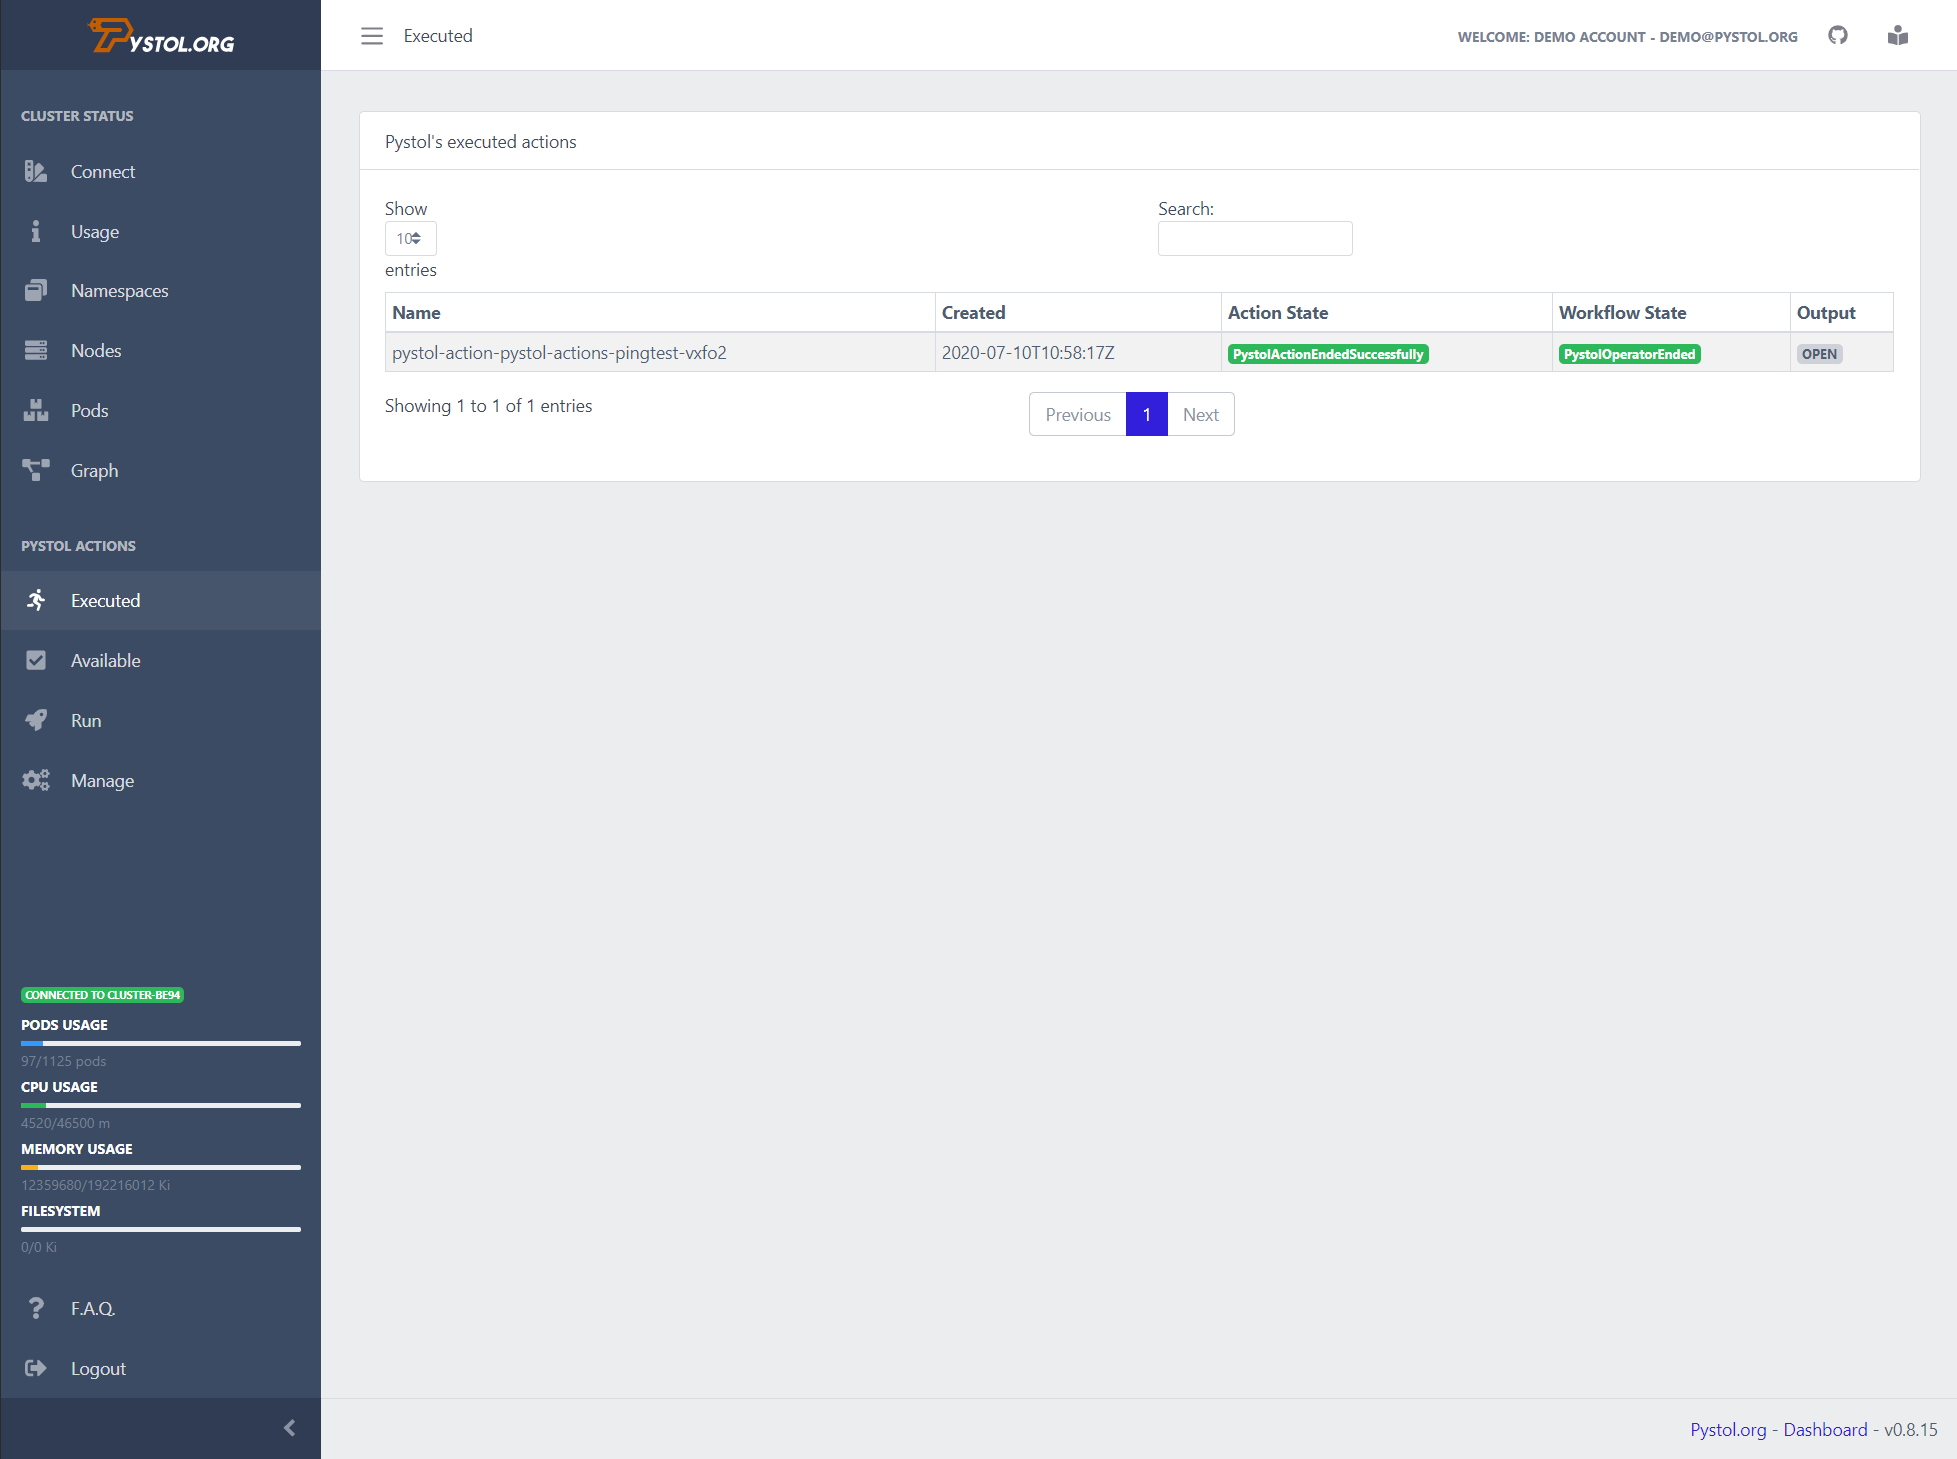Open the Graph view icon

36,470
